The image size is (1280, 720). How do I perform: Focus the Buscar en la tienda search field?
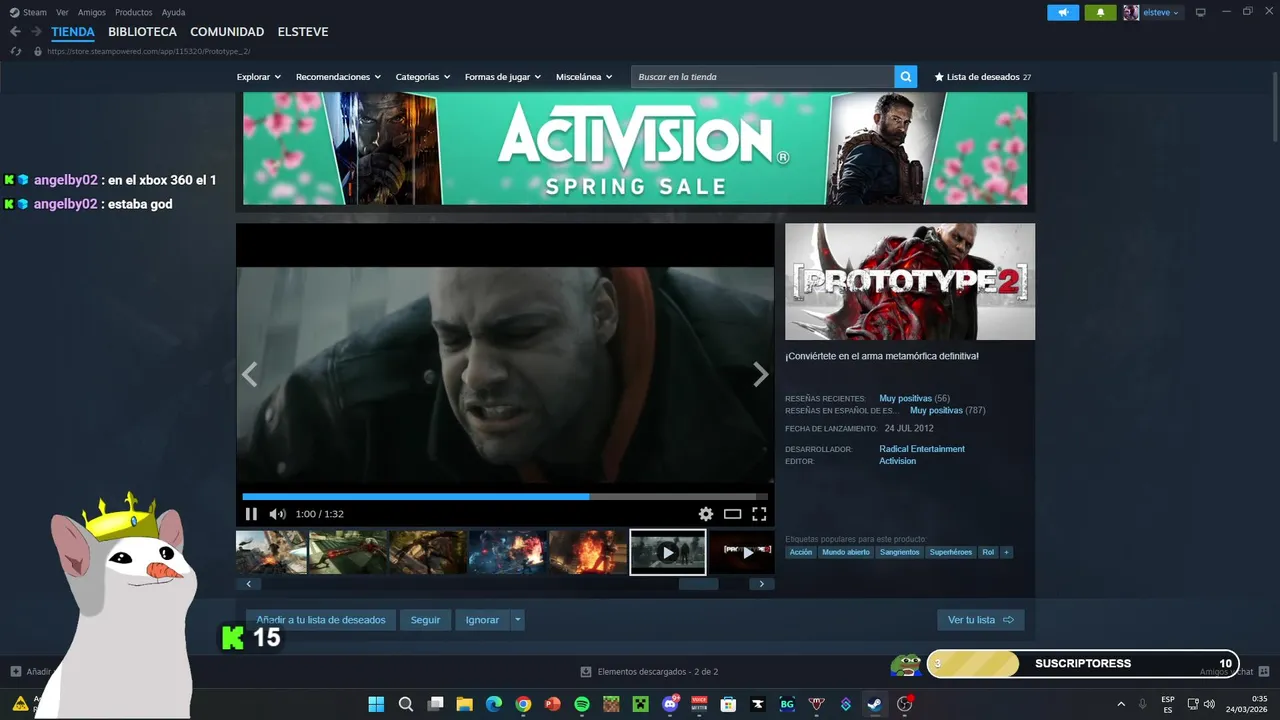point(762,77)
